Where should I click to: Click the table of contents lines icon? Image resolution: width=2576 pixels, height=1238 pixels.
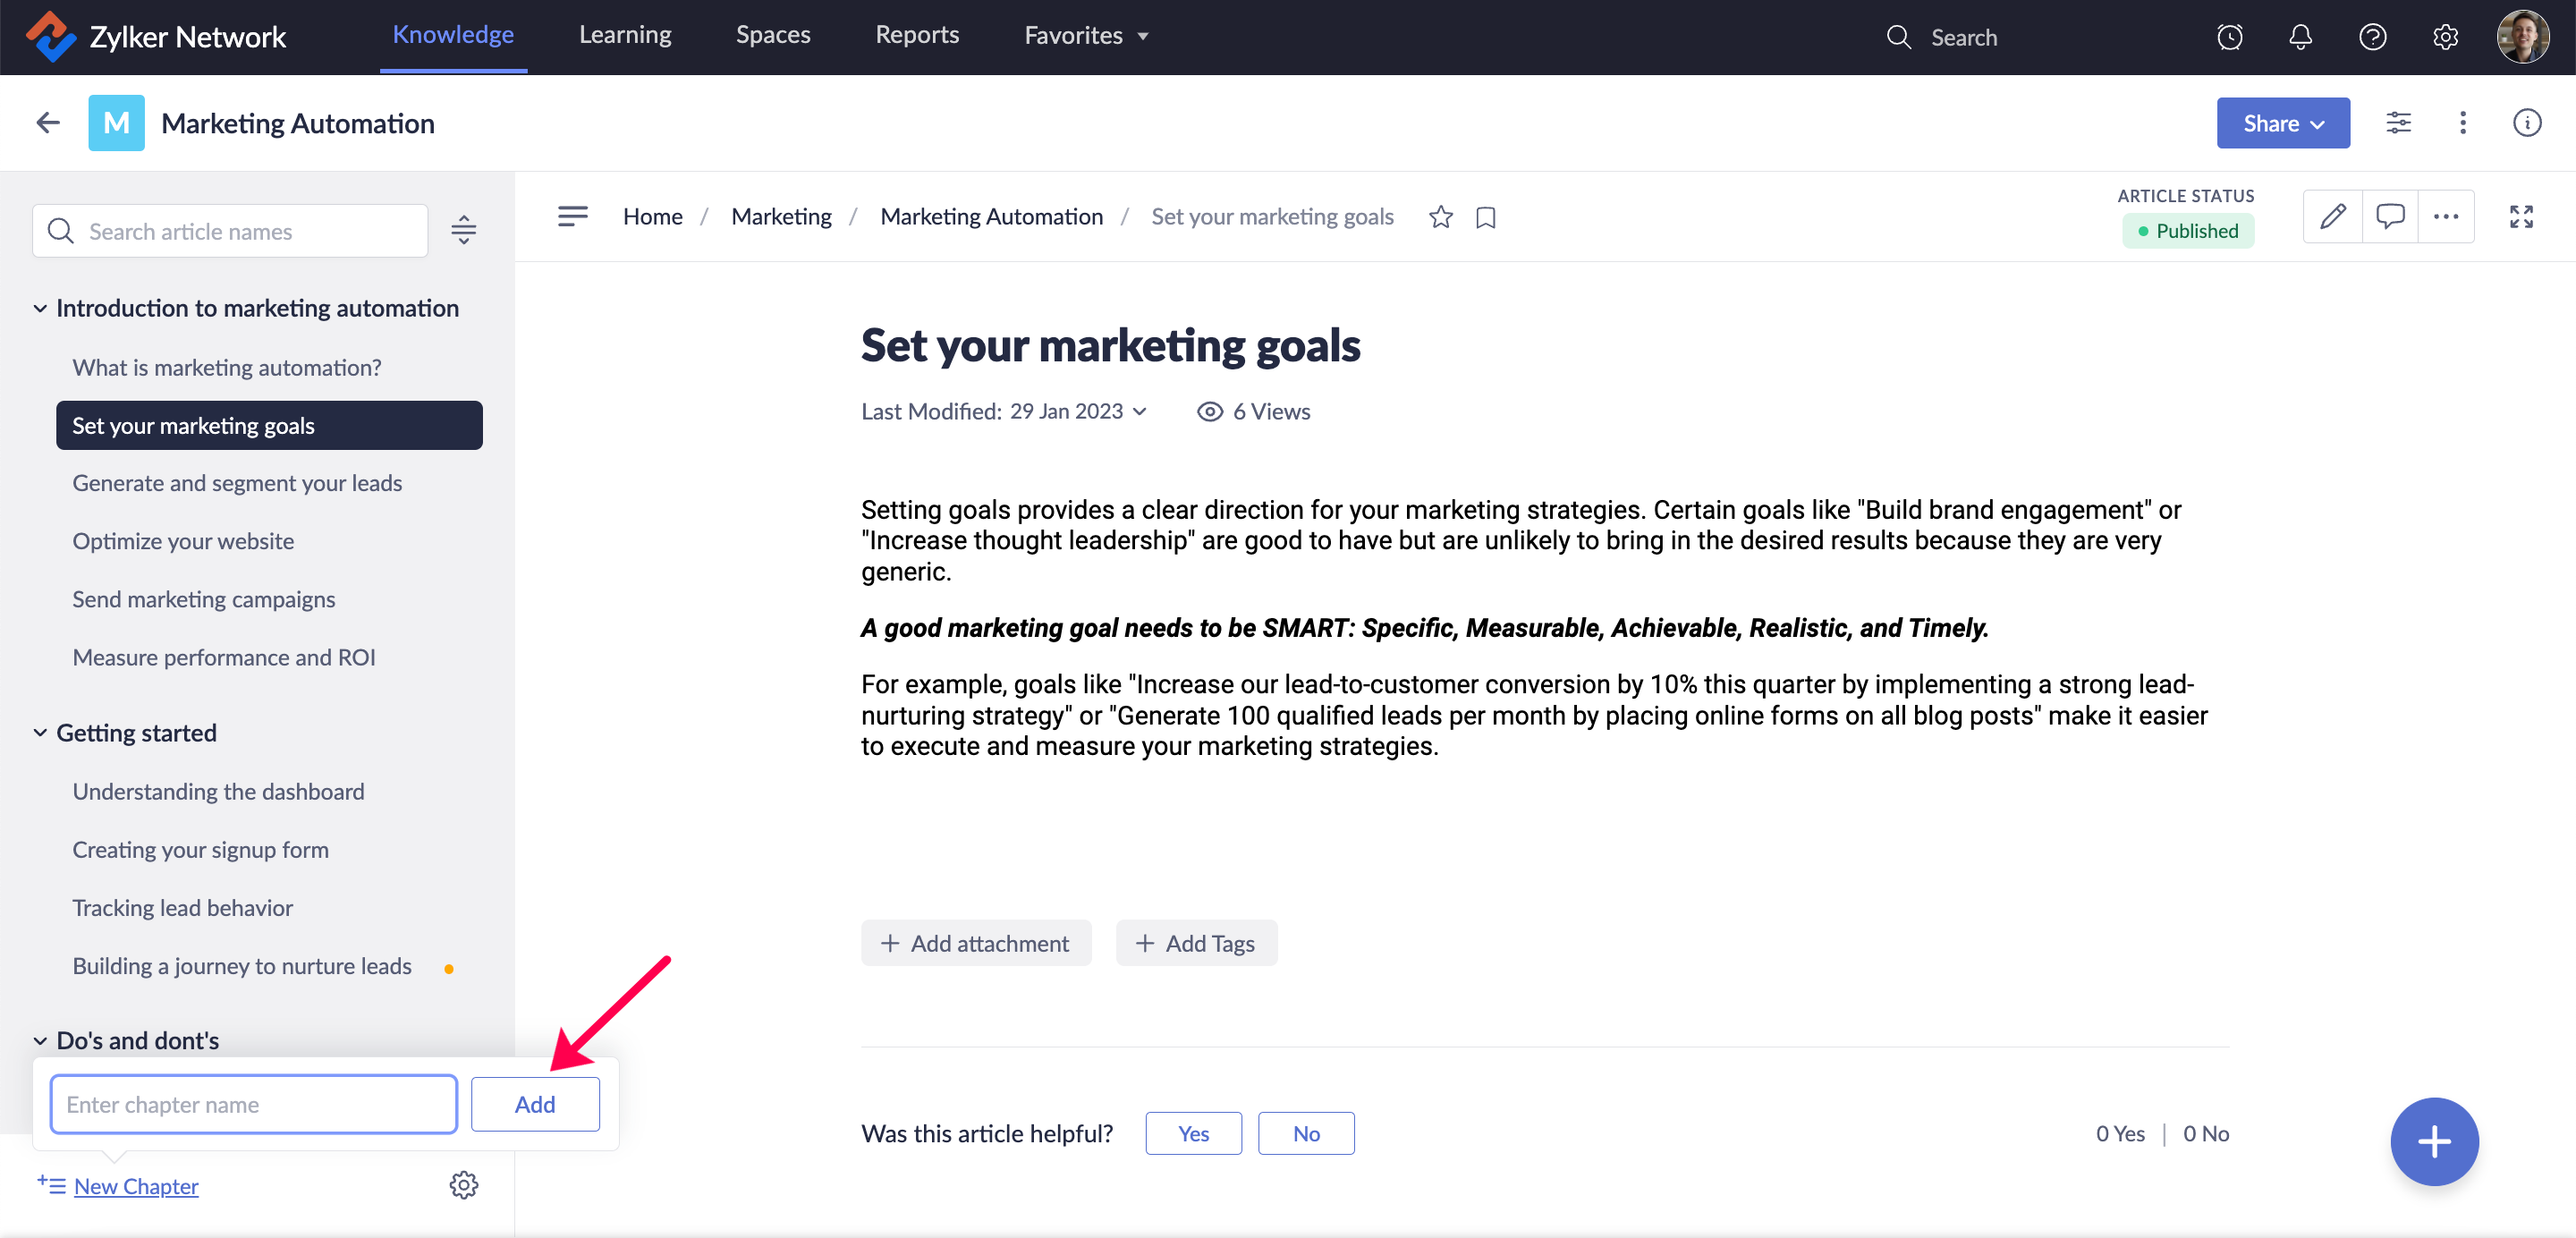pyautogui.click(x=572, y=216)
